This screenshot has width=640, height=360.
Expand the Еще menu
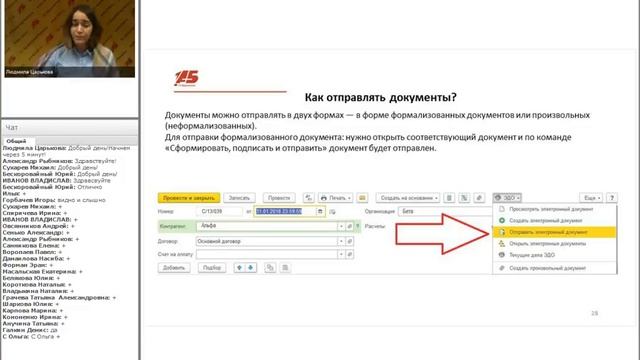click(591, 198)
